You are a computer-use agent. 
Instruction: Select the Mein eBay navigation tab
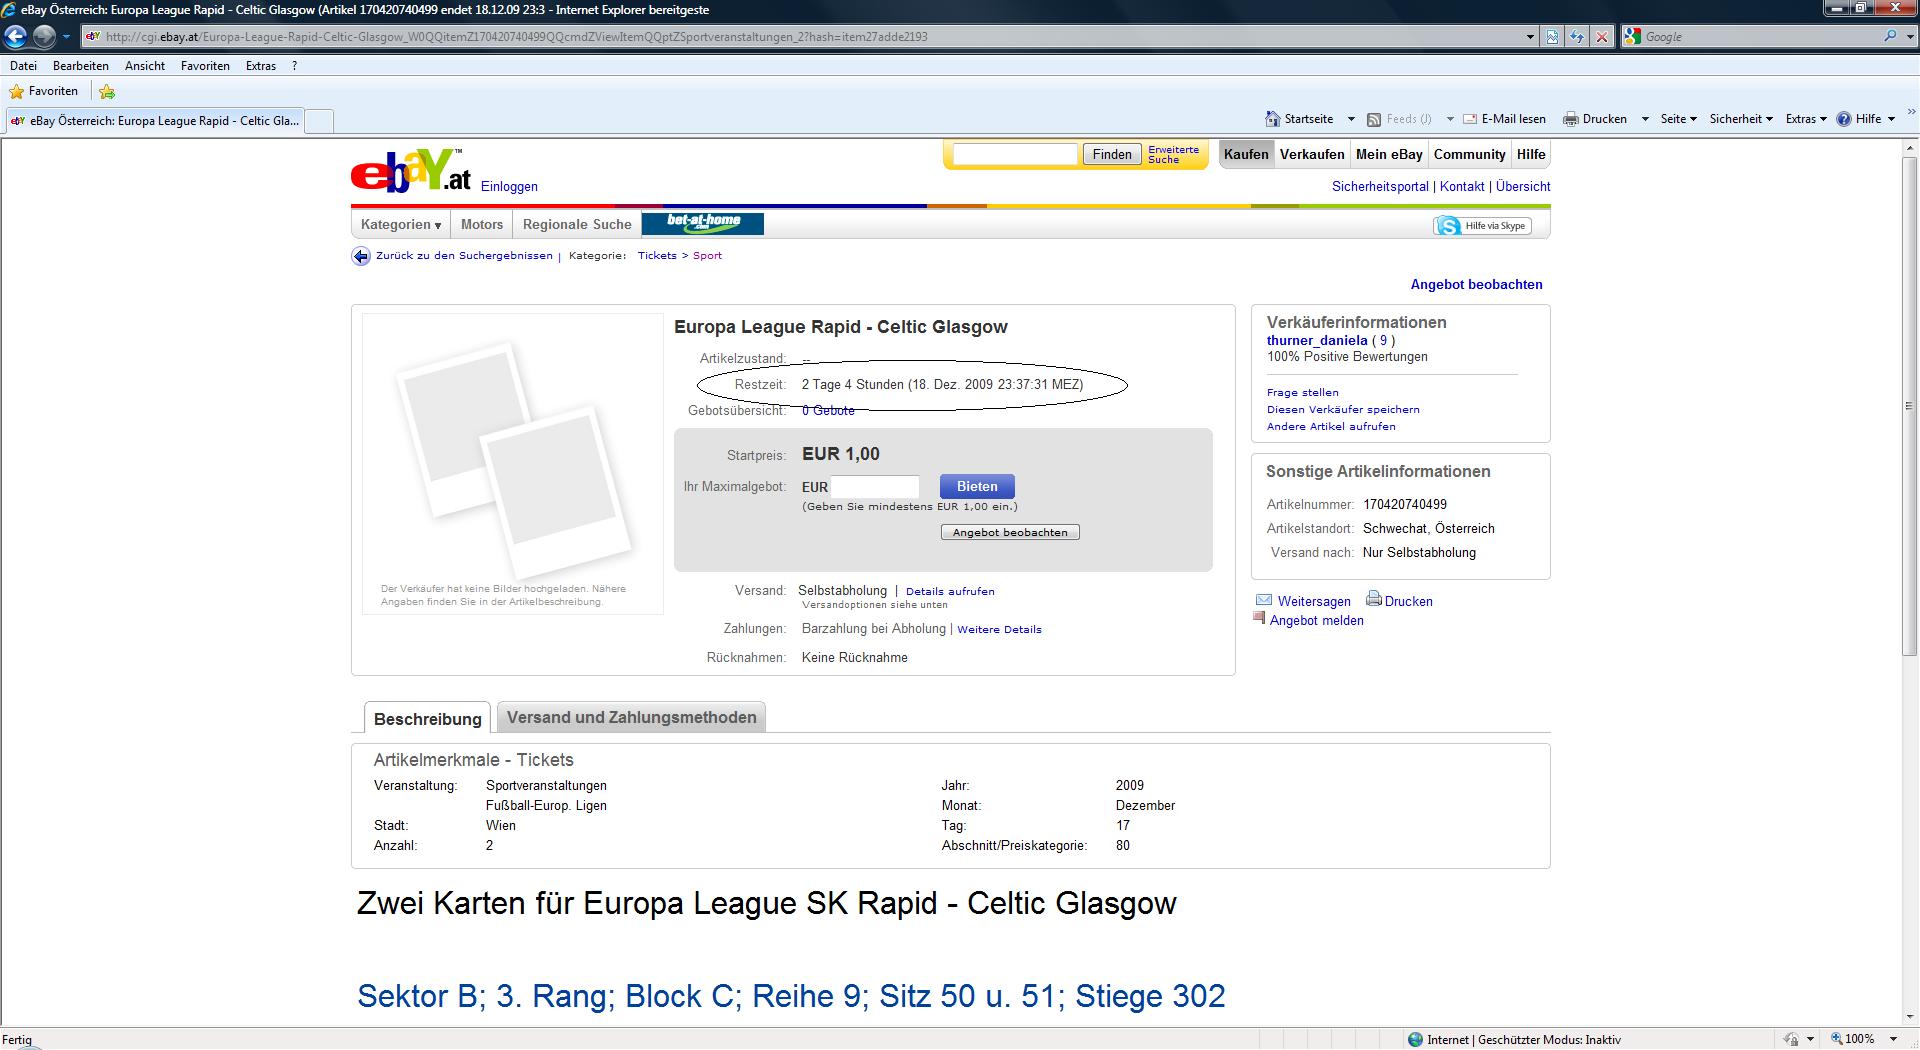pyautogui.click(x=1389, y=154)
